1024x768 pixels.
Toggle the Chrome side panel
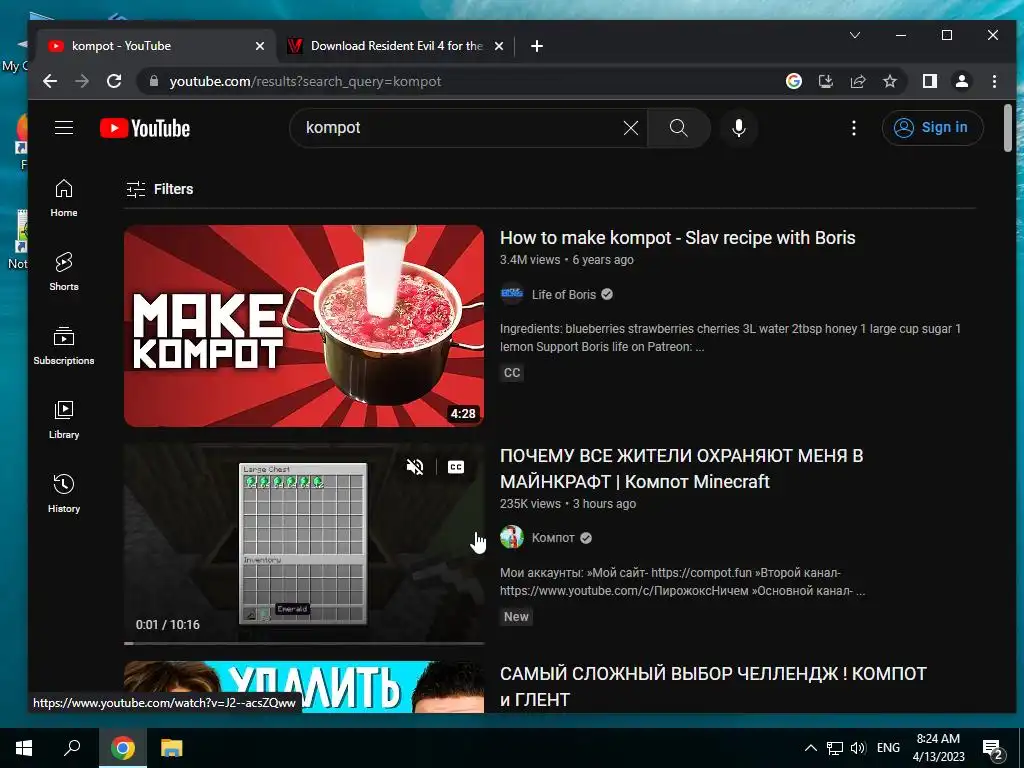pyautogui.click(x=930, y=81)
